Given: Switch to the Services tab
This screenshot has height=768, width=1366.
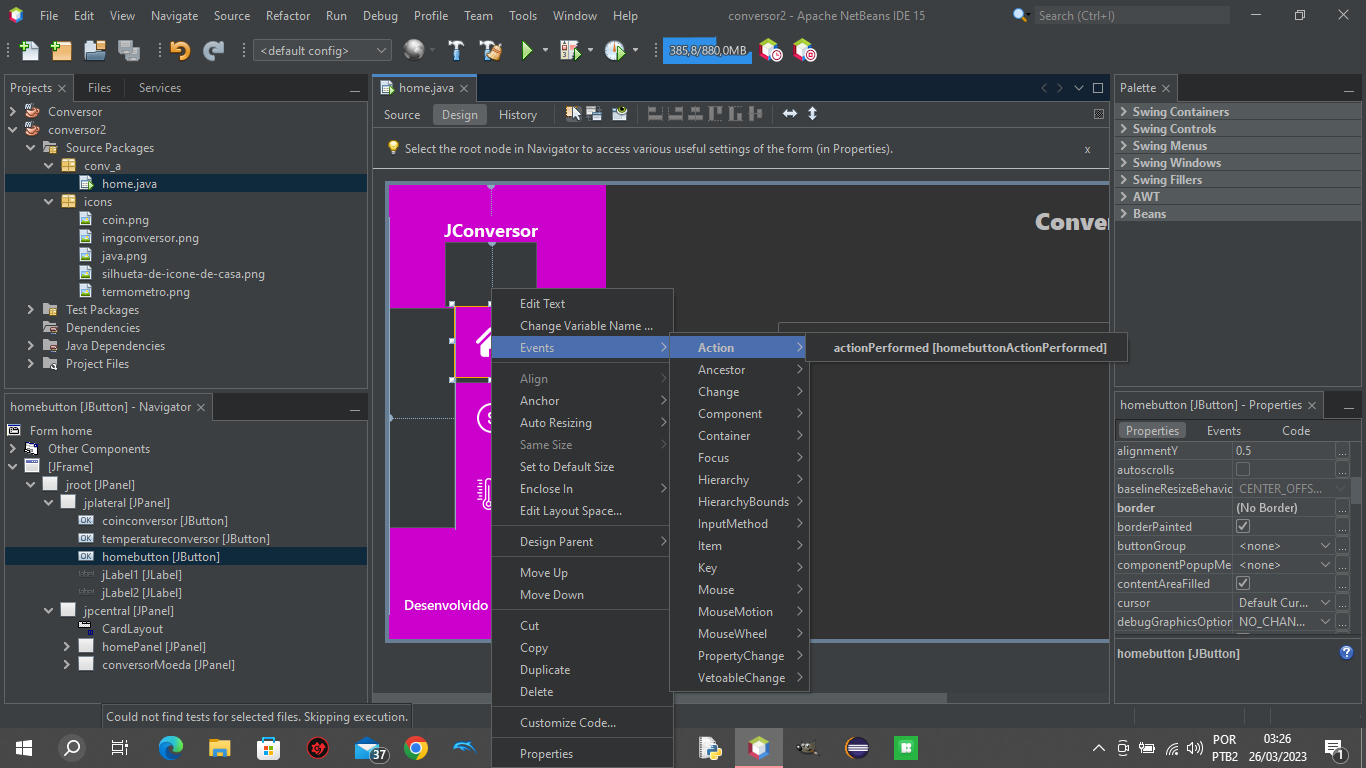Looking at the screenshot, I should tap(160, 88).
